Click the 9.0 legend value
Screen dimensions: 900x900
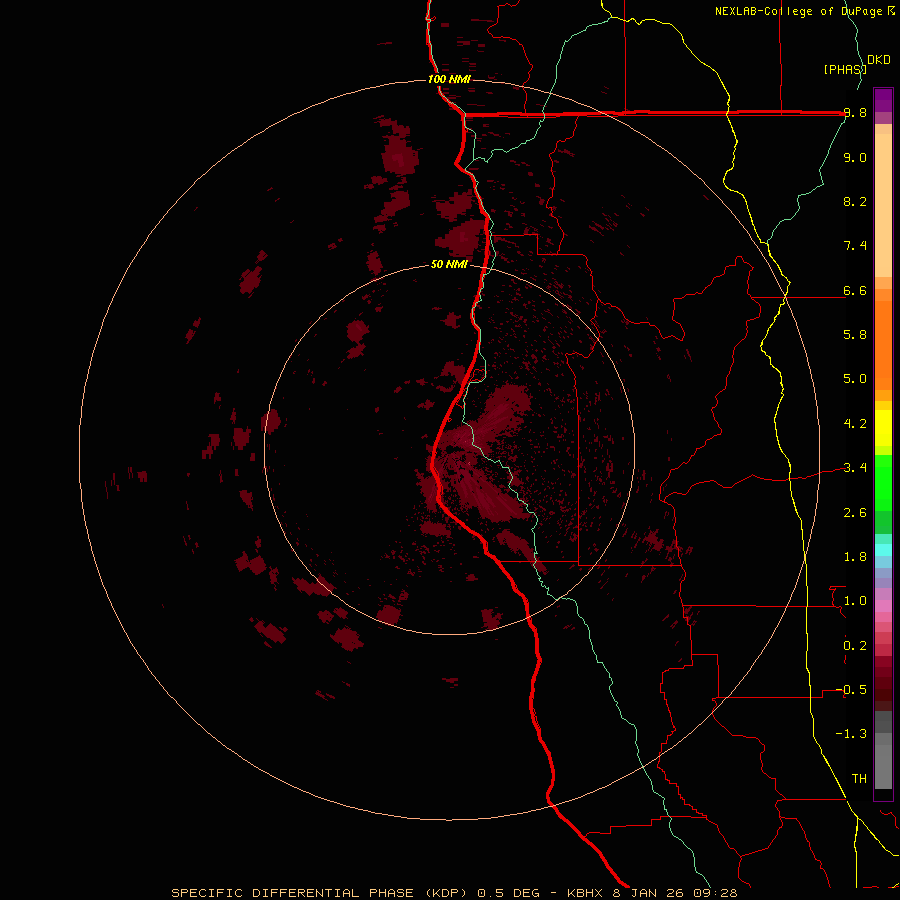[855, 157]
